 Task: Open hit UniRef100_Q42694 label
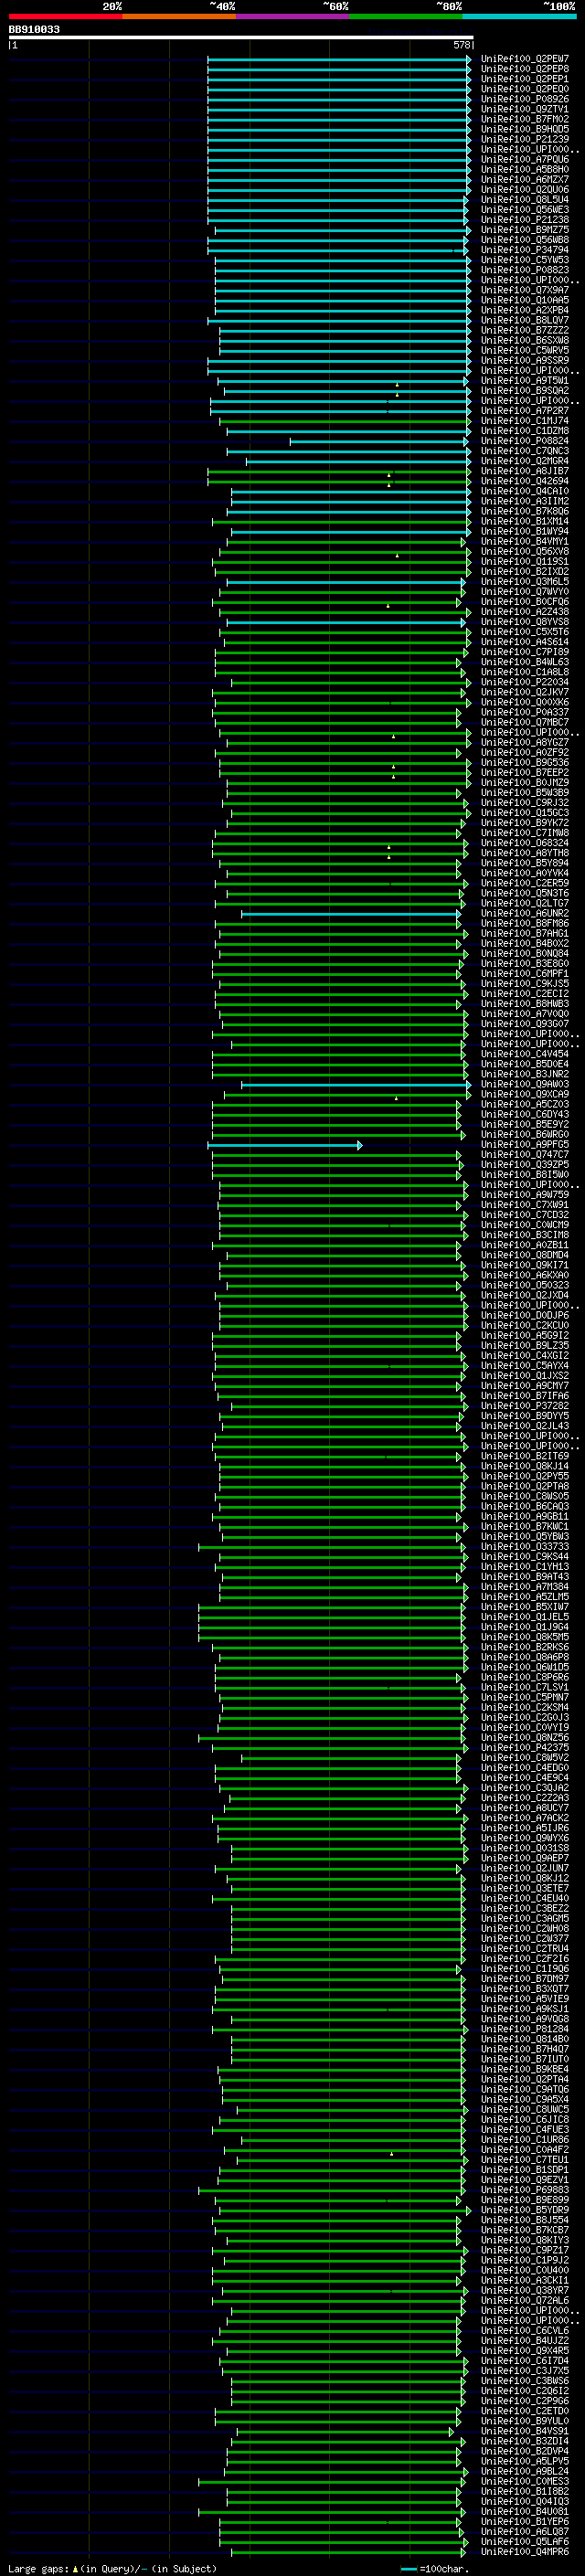point(525,481)
